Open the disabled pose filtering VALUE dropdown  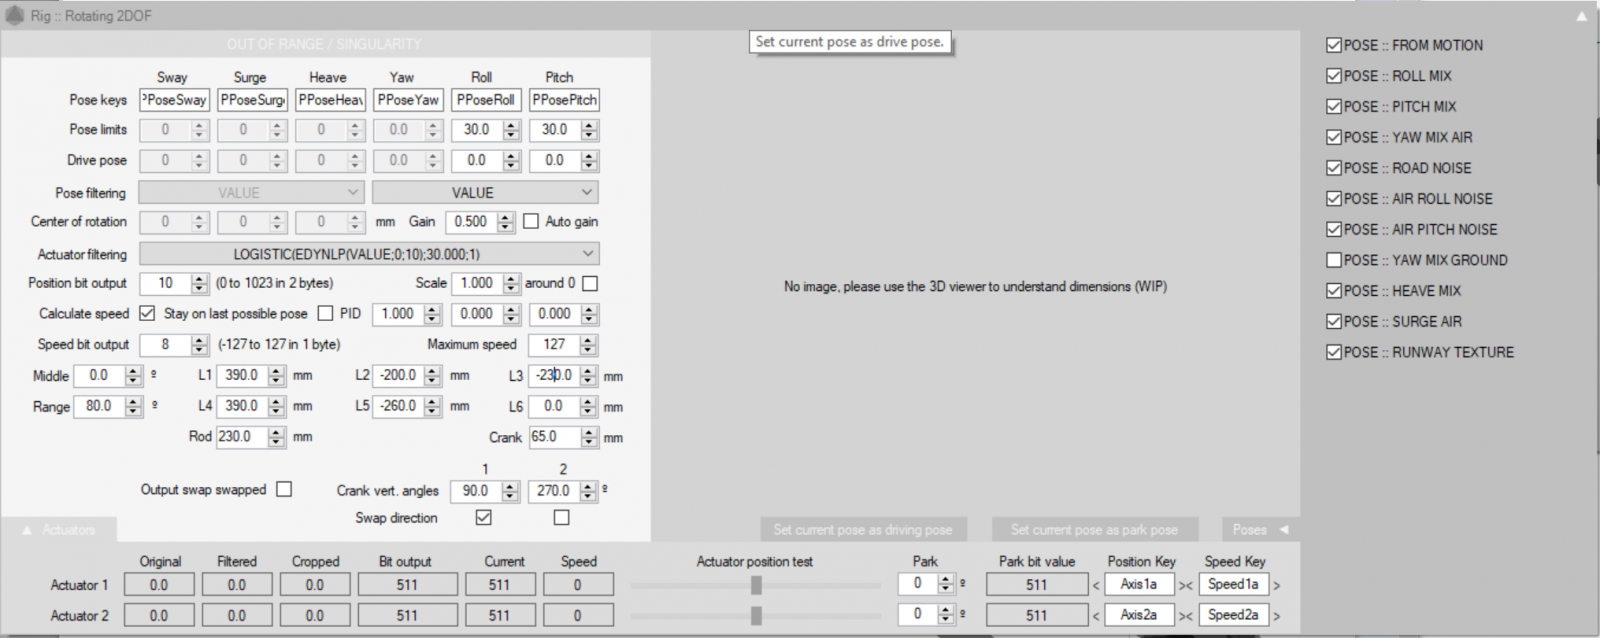(251, 192)
